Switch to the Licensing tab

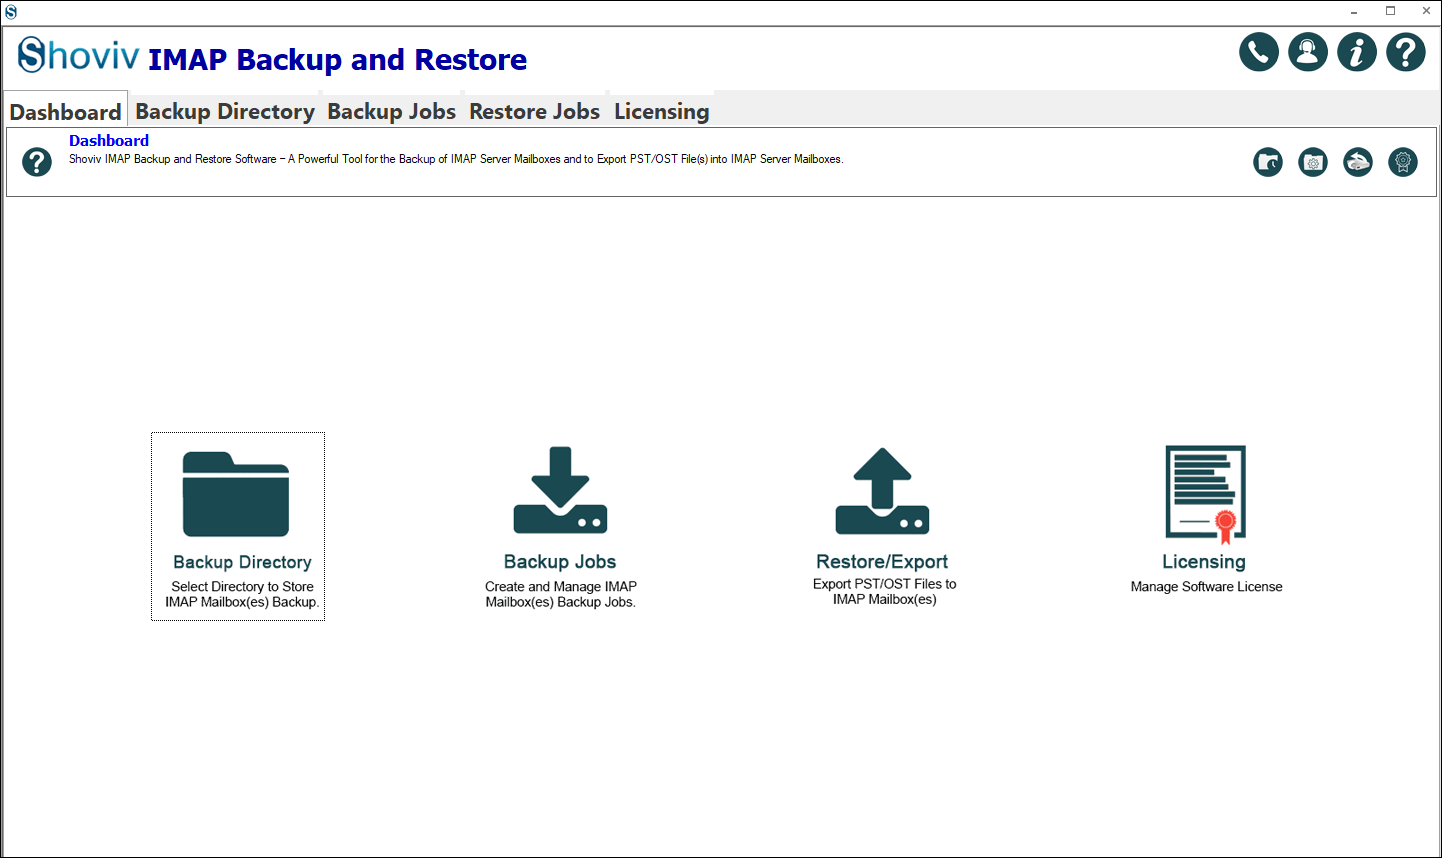point(662,111)
